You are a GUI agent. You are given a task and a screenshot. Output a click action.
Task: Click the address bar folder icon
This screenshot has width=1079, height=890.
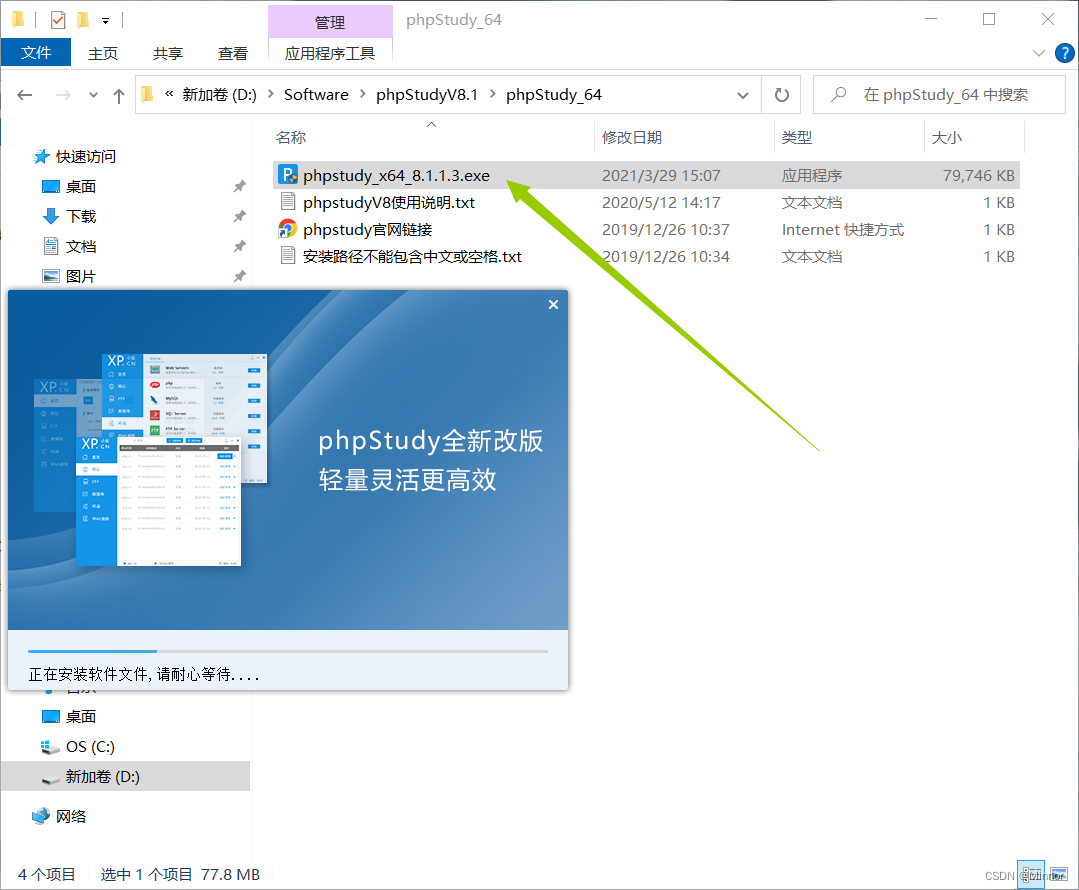[147, 94]
